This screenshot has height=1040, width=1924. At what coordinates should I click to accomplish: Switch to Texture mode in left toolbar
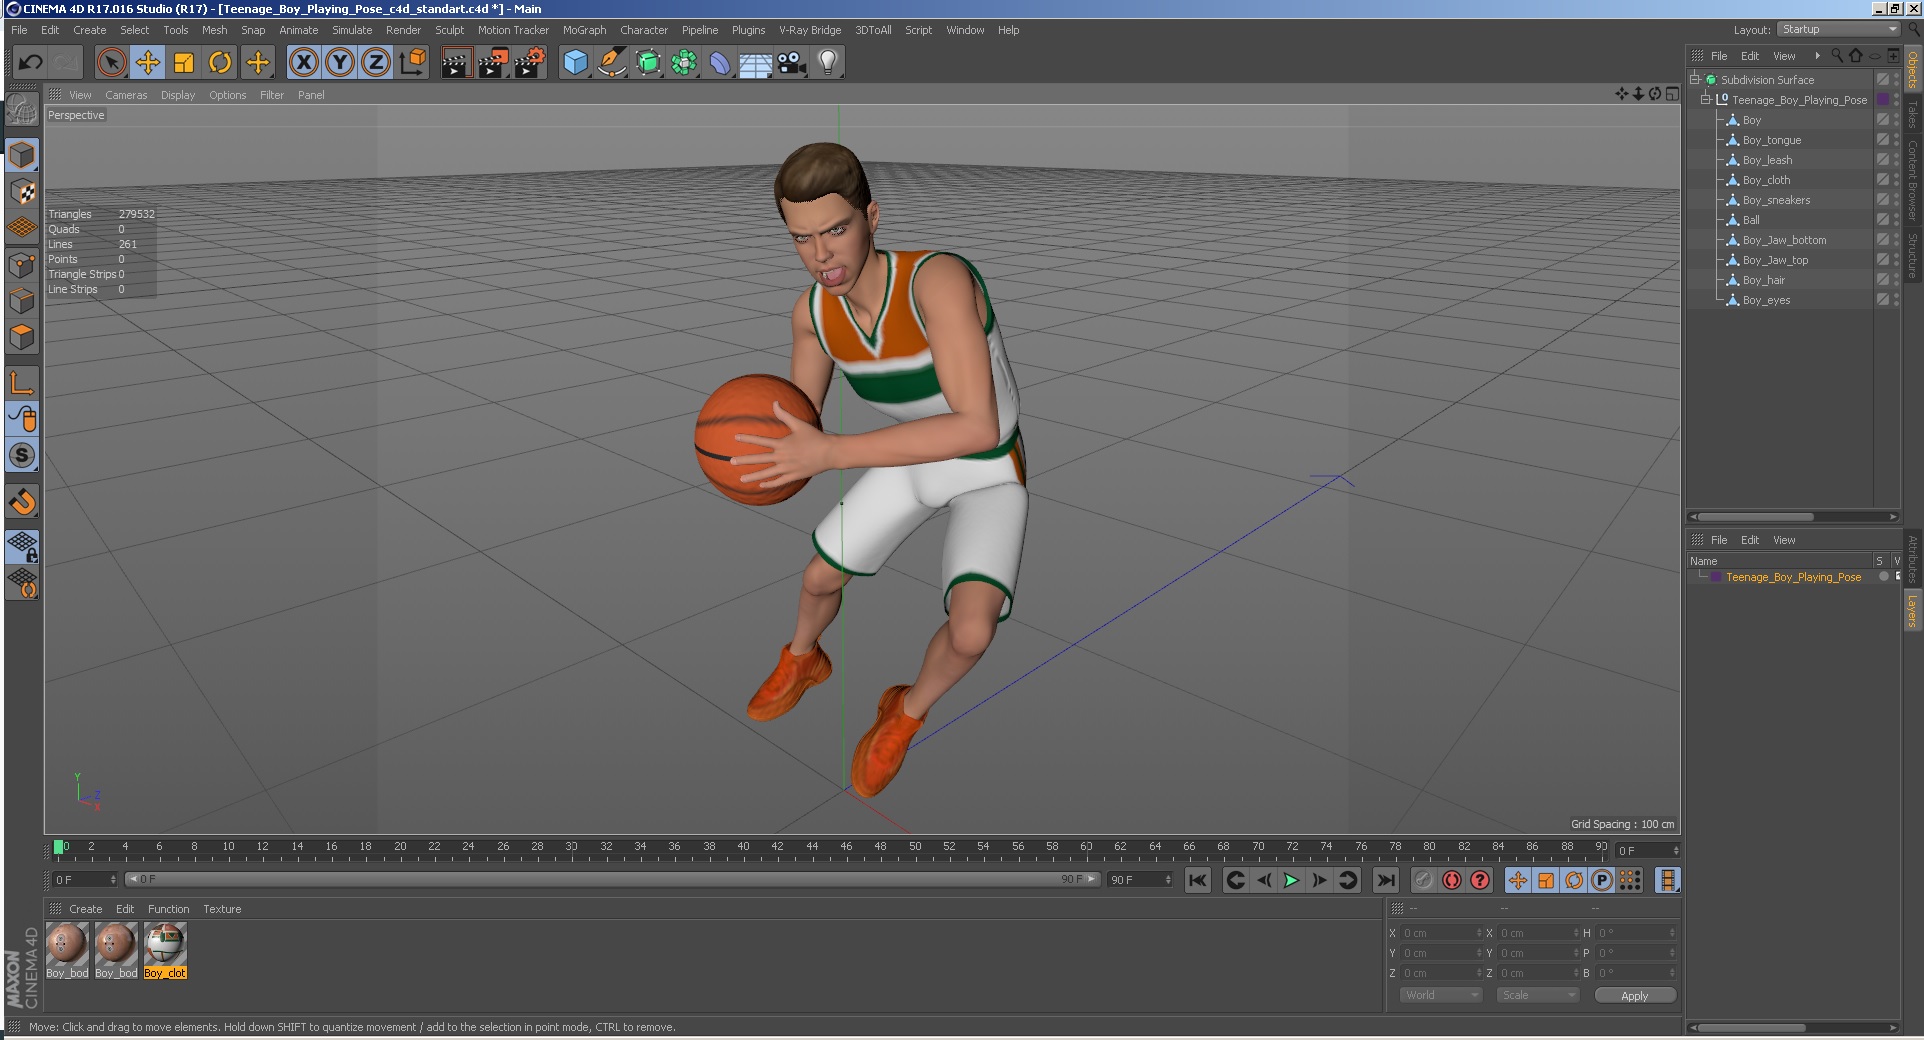(x=22, y=191)
